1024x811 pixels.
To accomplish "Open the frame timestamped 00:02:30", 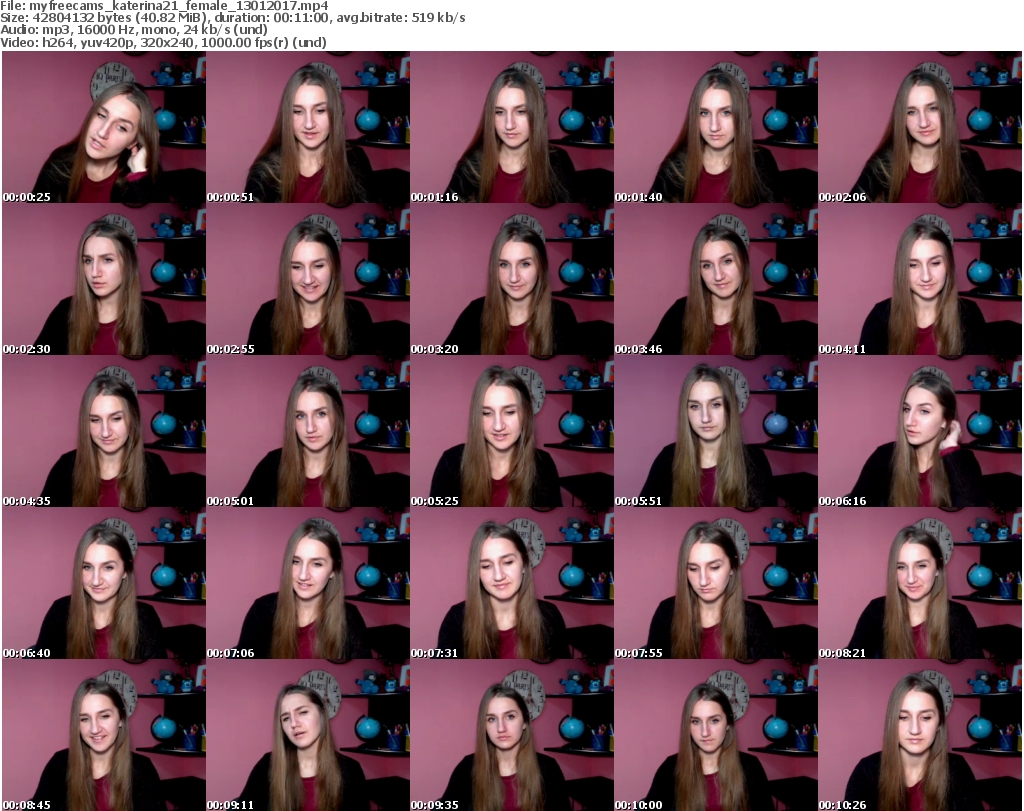I will (x=104, y=279).
